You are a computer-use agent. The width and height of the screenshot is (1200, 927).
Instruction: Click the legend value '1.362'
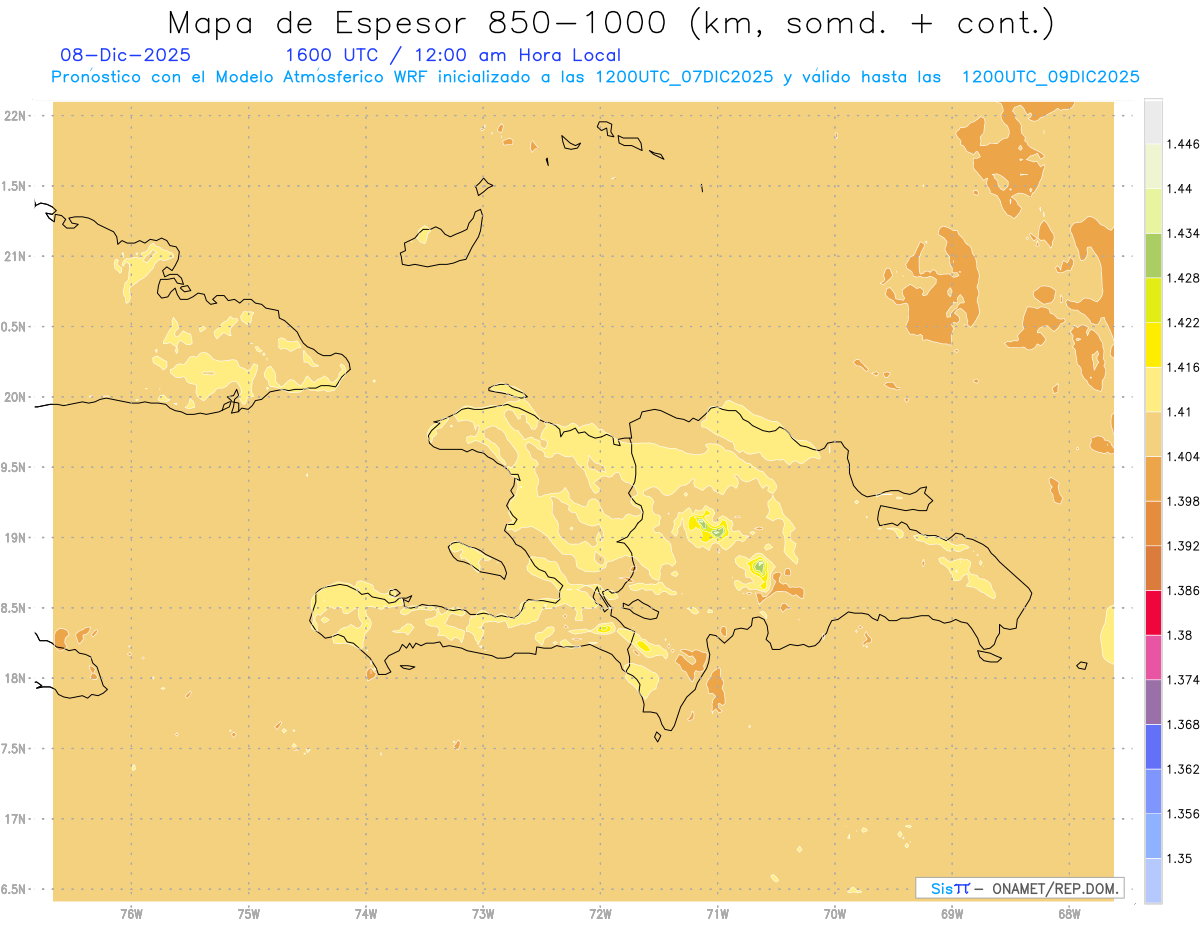[x=1184, y=769]
